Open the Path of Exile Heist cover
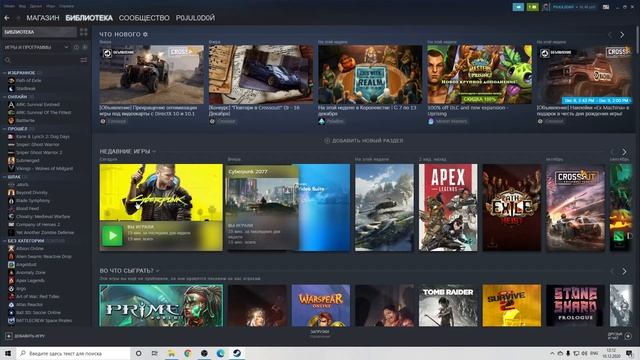Image resolution: width=640 pixels, height=360 pixels. click(x=512, y=207)
